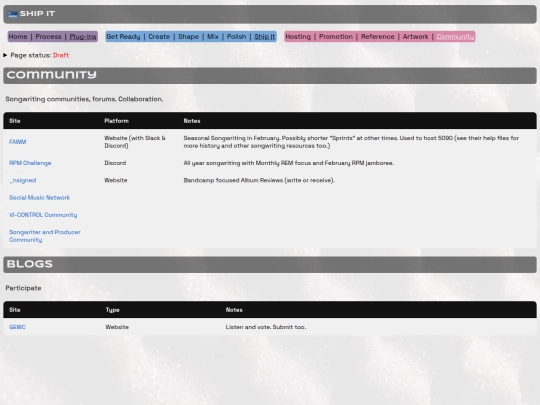Click the Site header in Blogs table
The image size is (540, 405).
click(14, 310)
